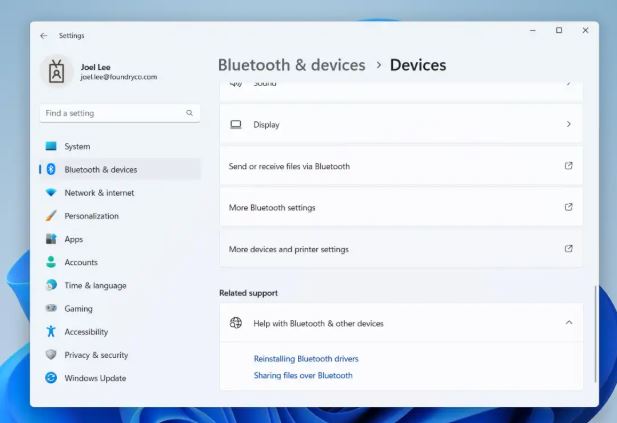Screen dimensions: 617x423
Task: Click the Joel Lee profile avatar
Action: point(56,71)
